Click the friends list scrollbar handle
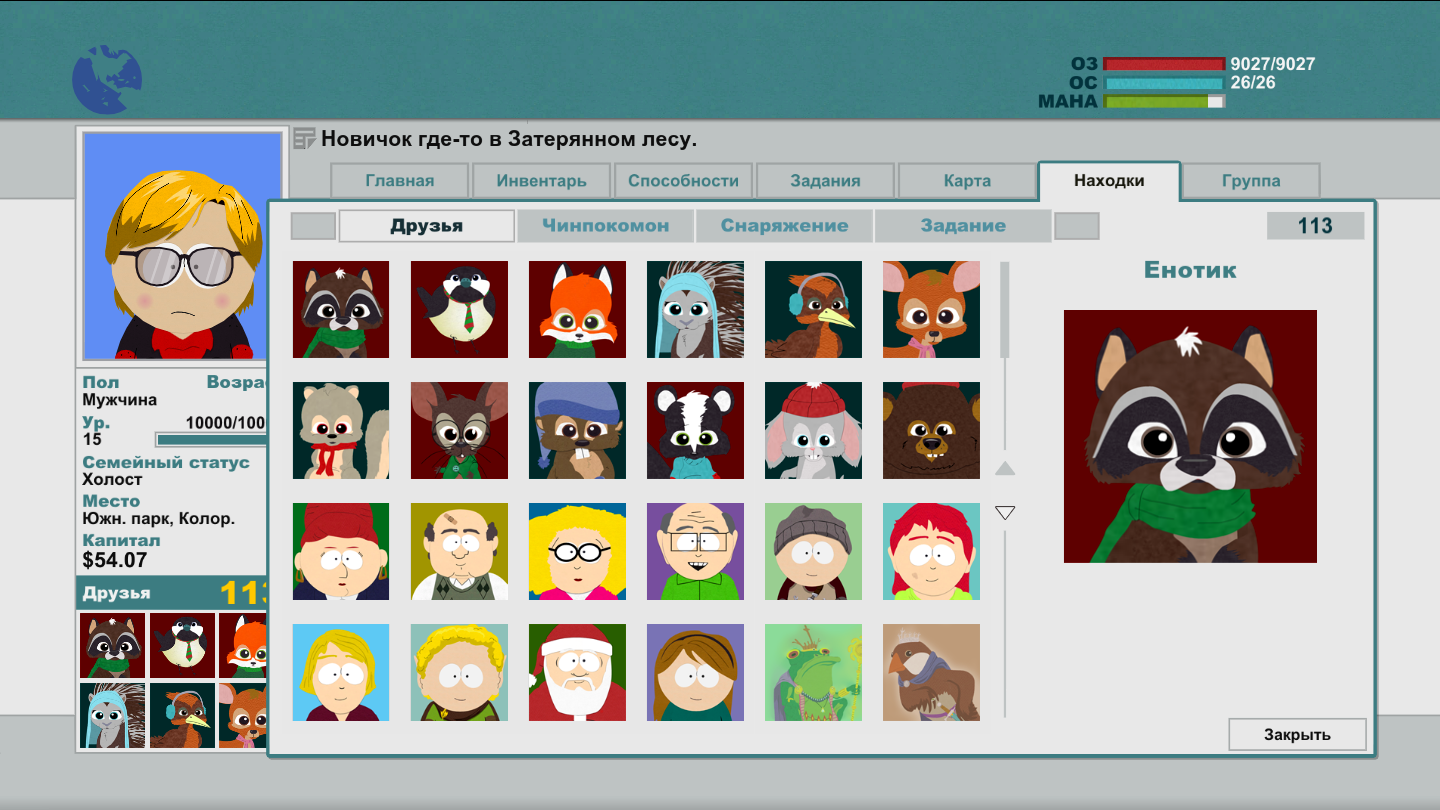Screen dimensions: 1440x810 pos(1005,309)
